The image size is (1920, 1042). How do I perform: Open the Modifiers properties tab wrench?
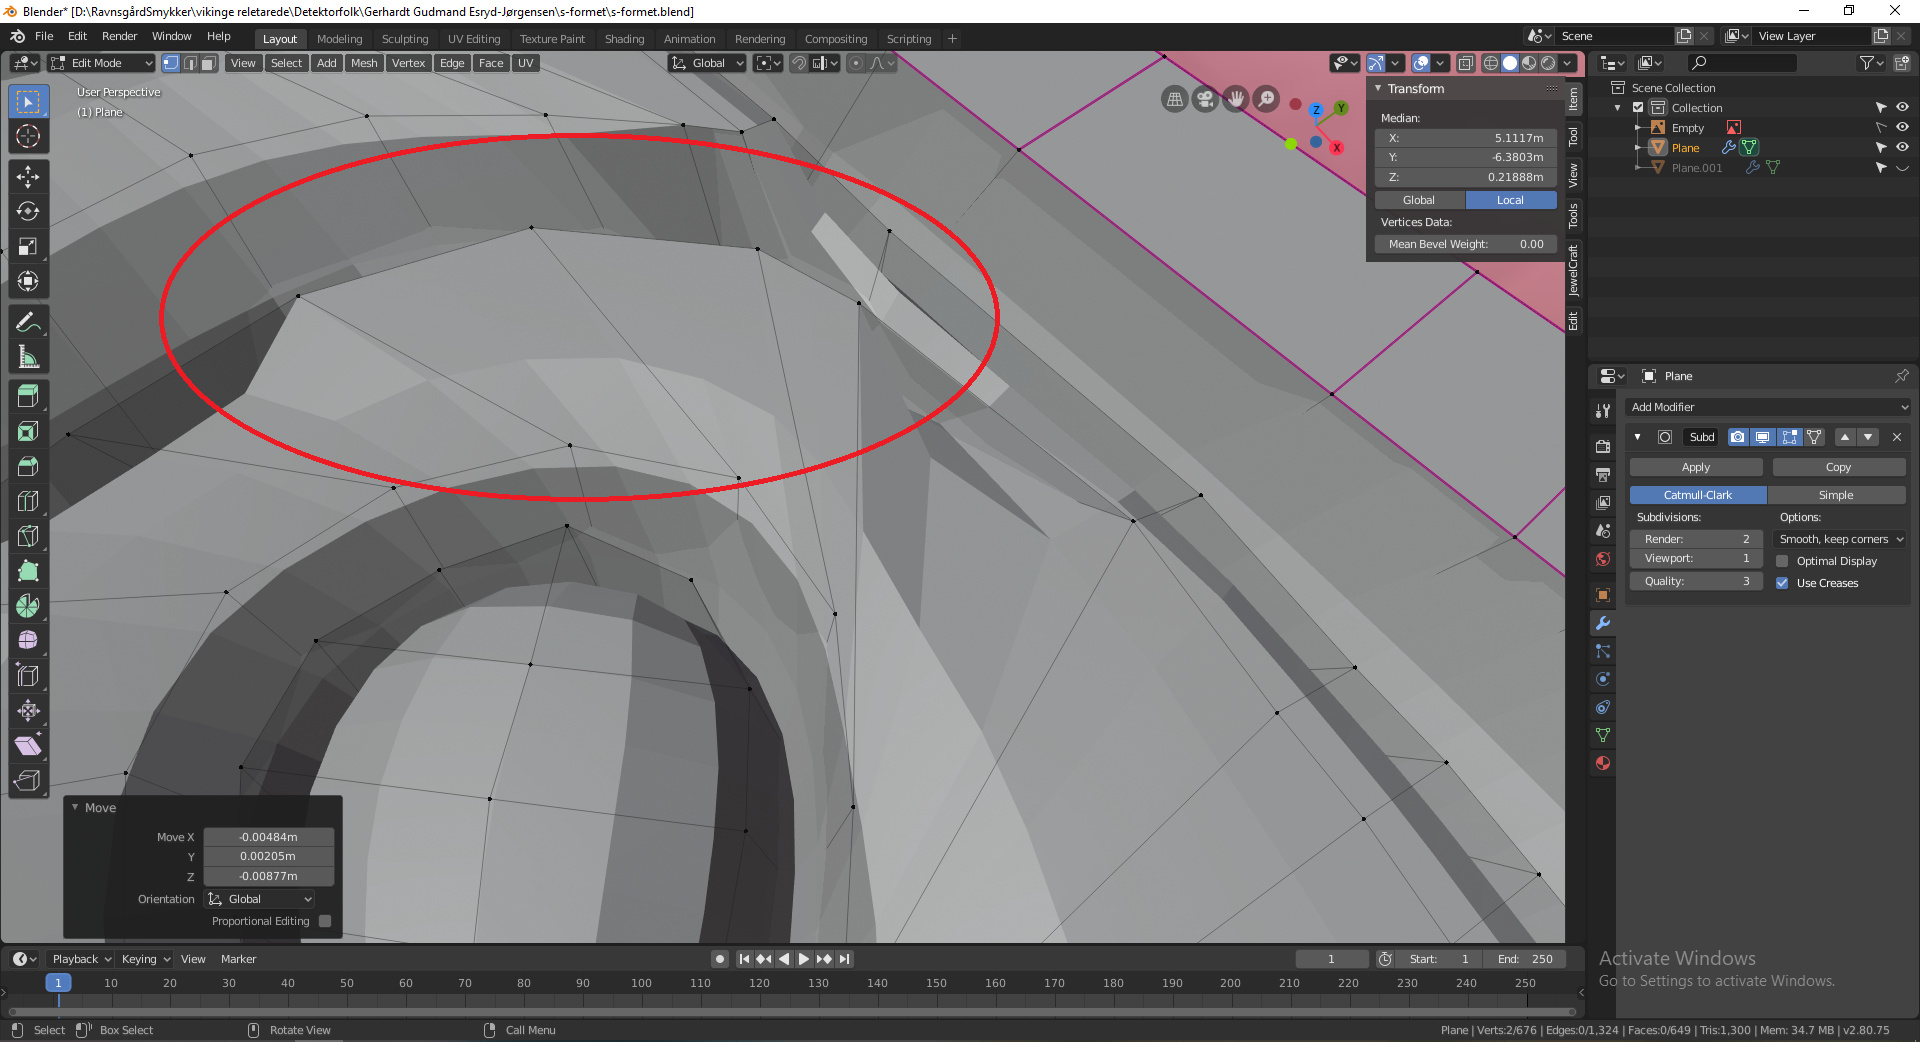click(x=1603, y=623)
